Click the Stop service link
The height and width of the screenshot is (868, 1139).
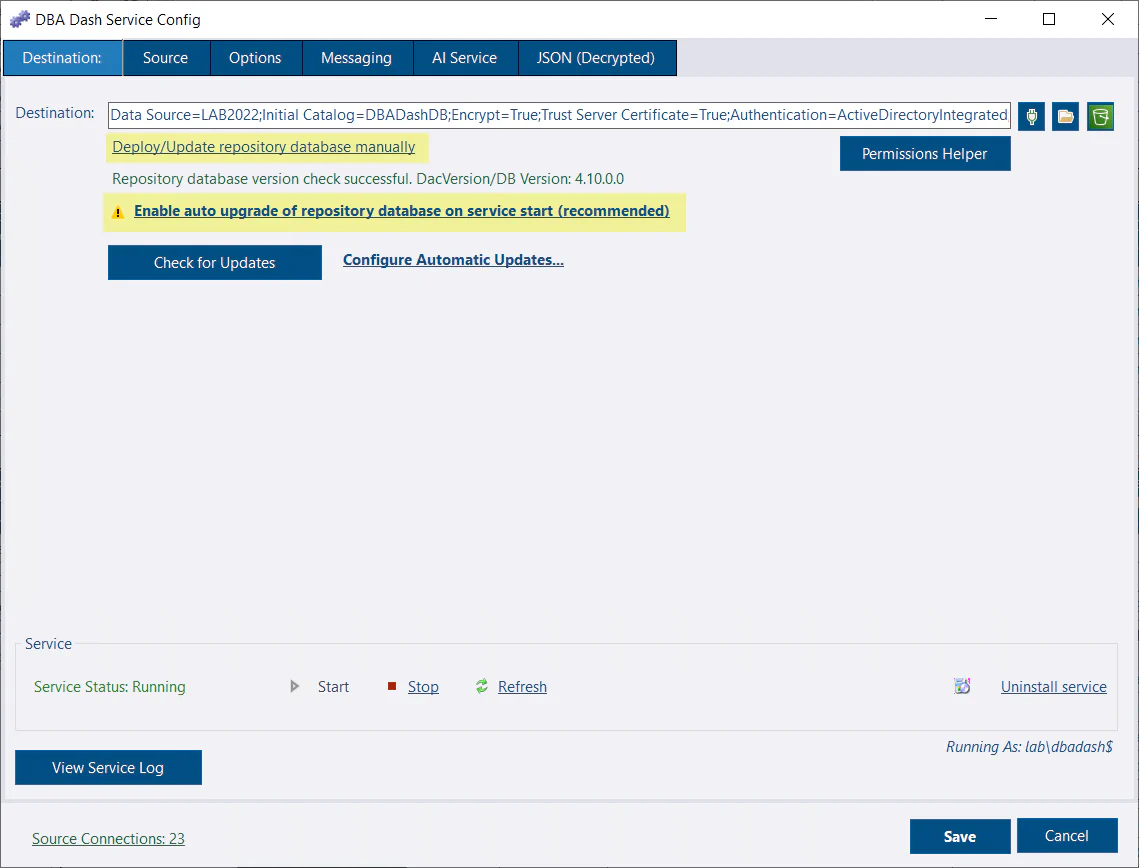coord(423,686)
